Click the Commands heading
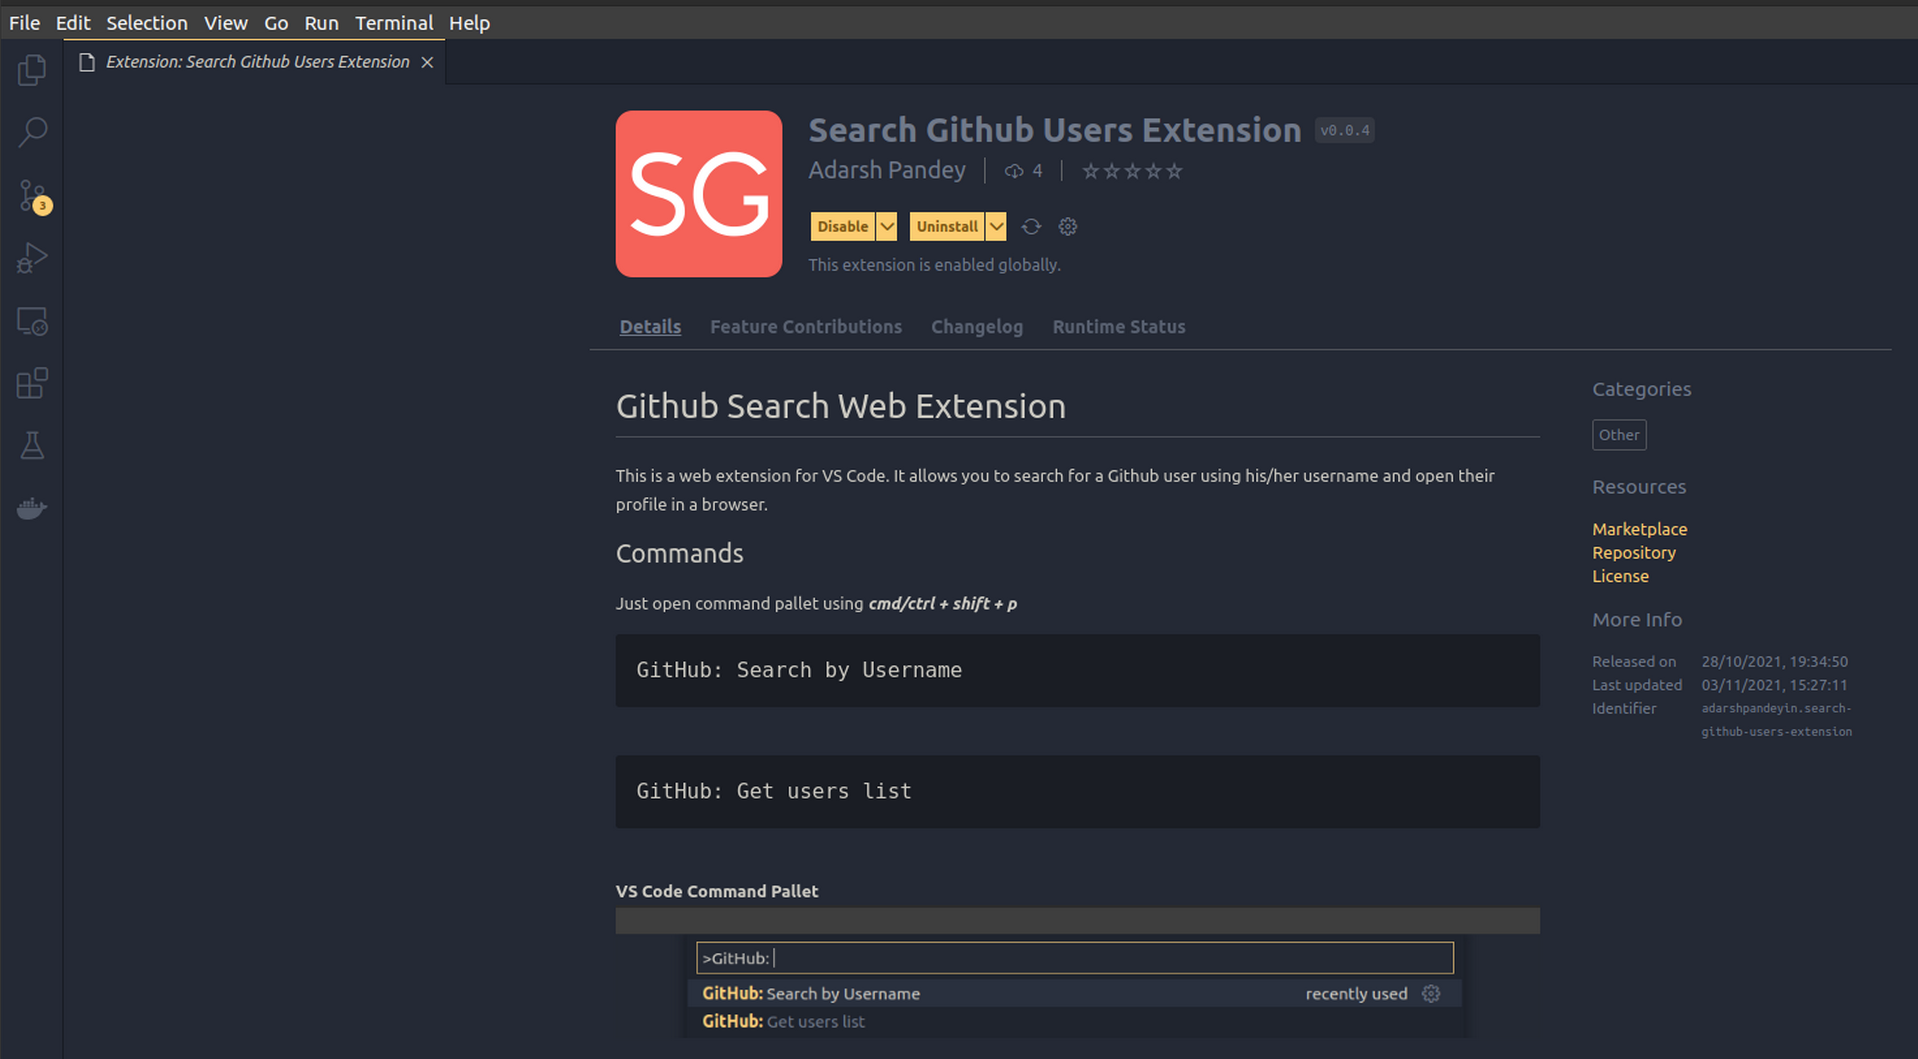1918x1059 pixels. (x=679, y=554)
